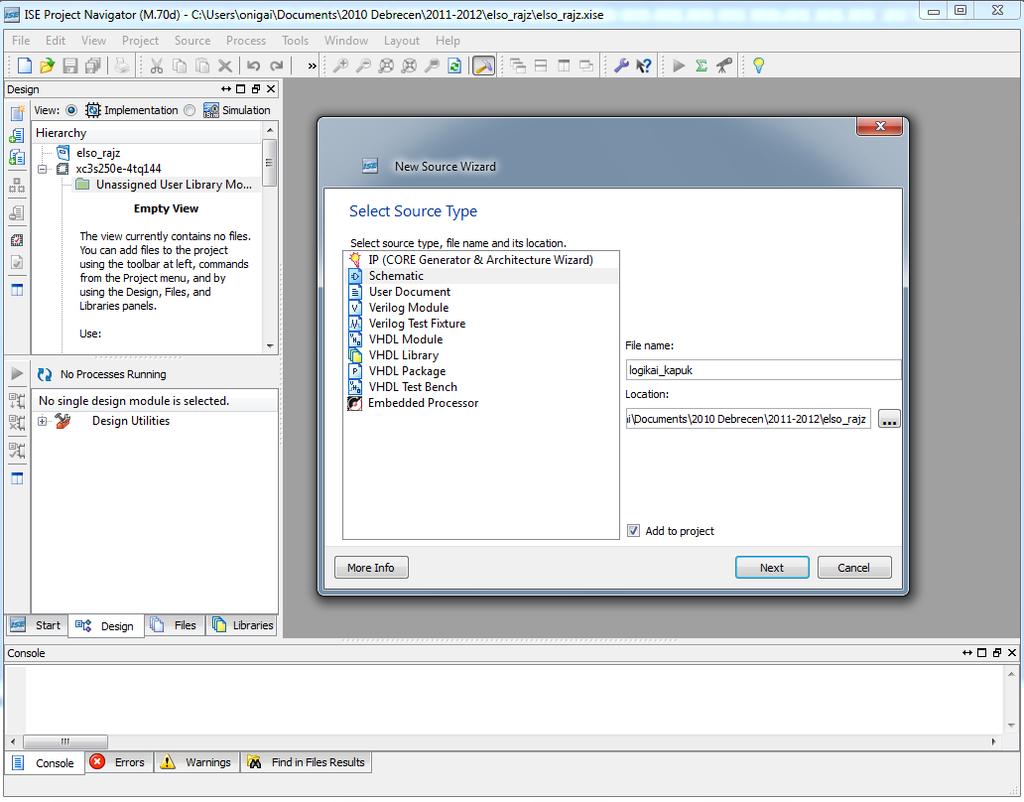The image size is (1024, 802).
Task: Switch to the Libraries tab
Action: pyautogui.click(x=242, y=626)
